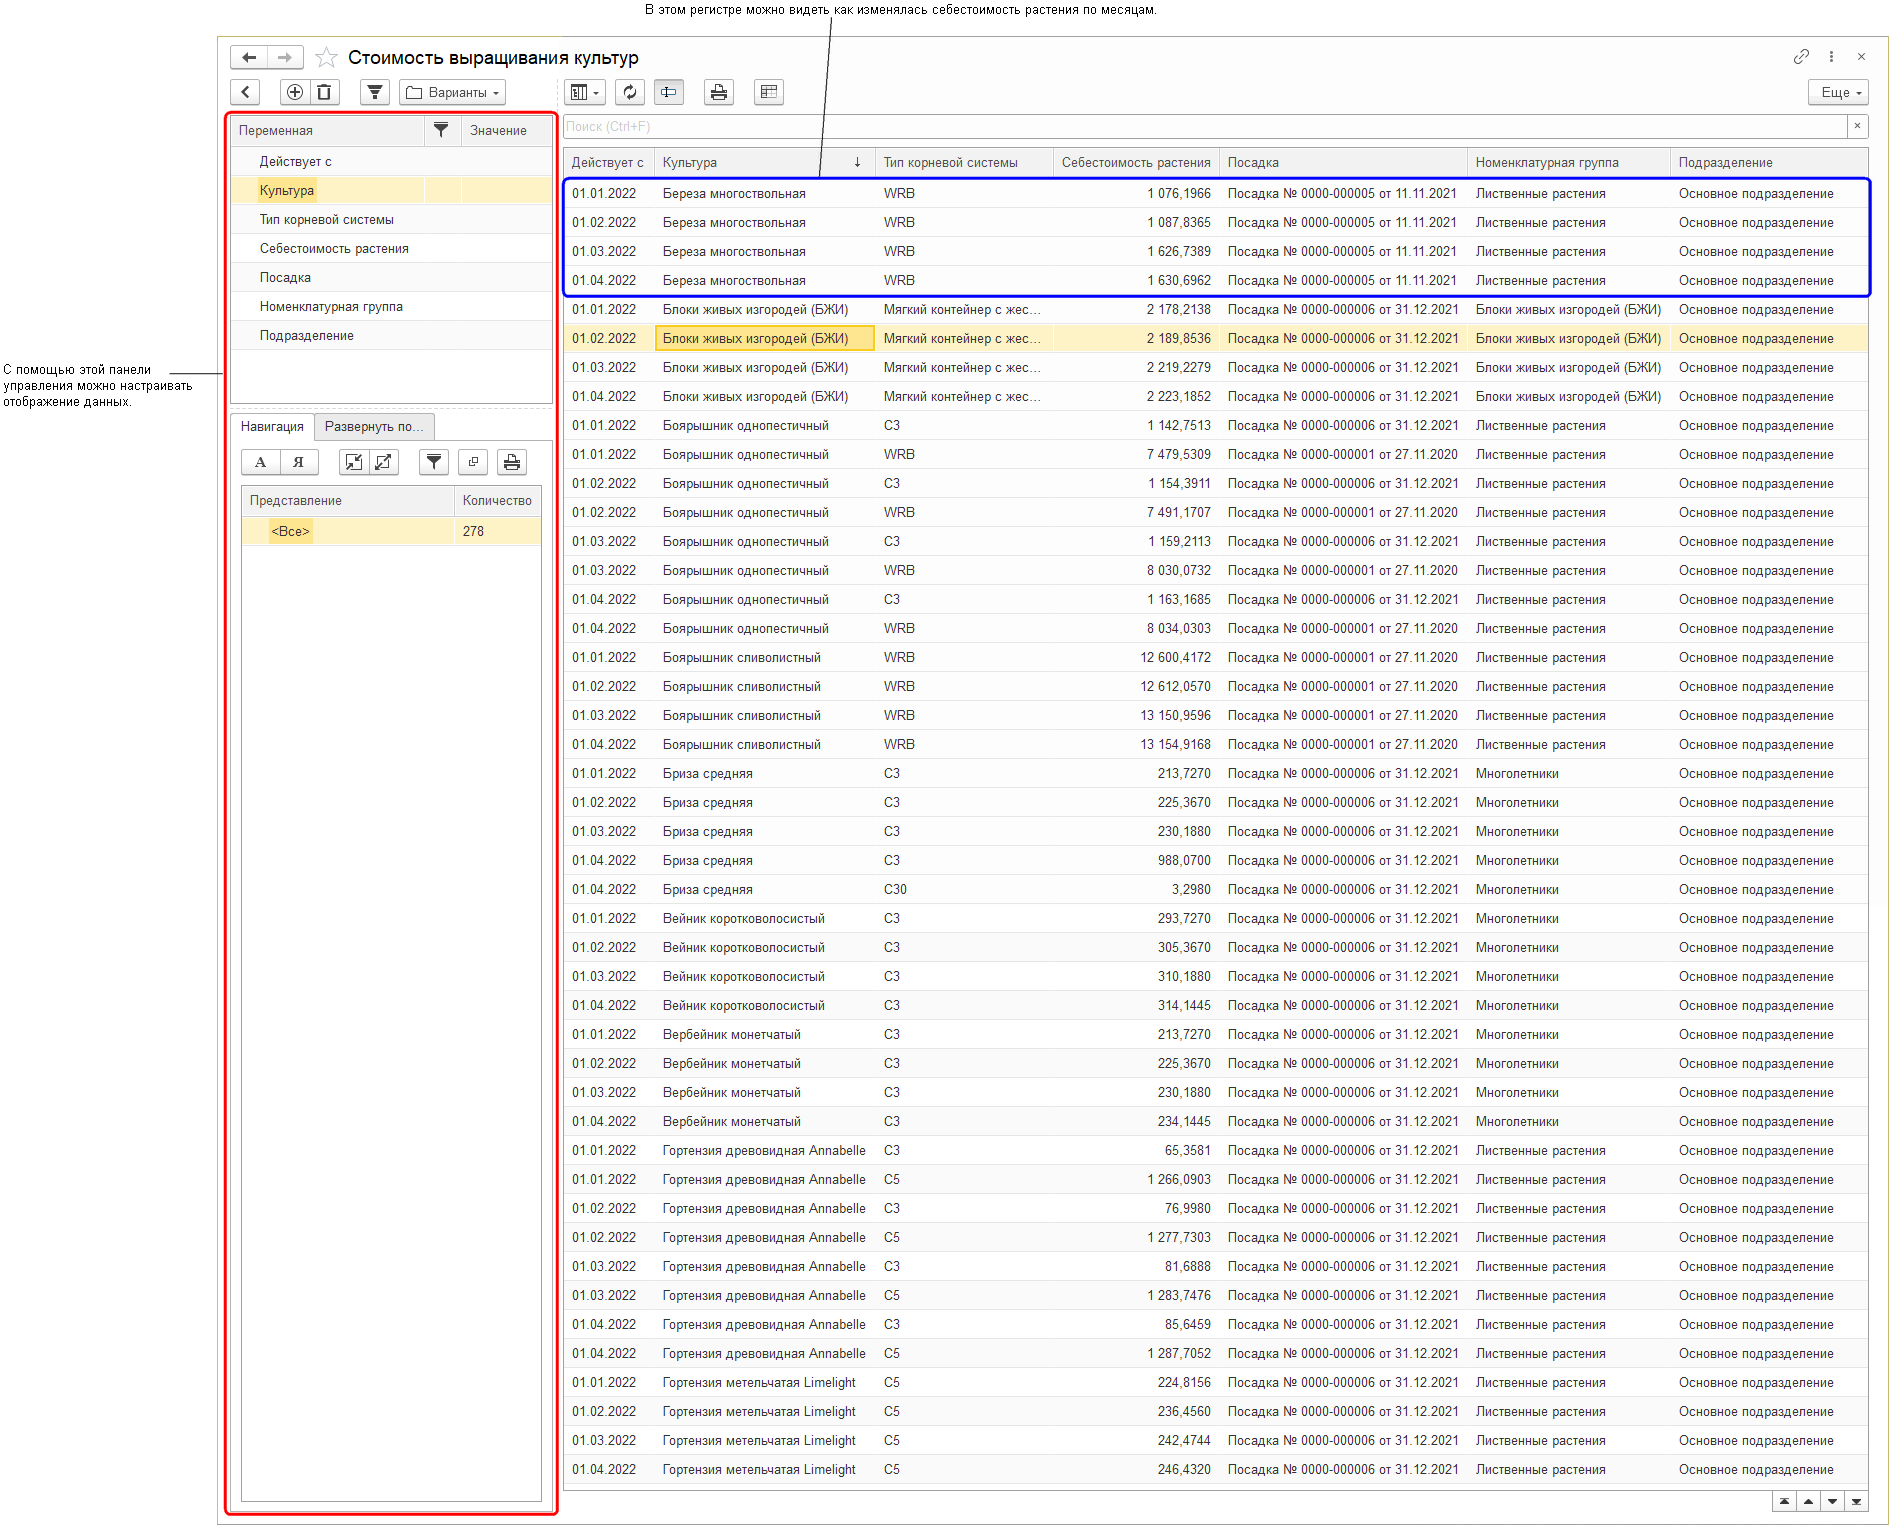Select Тип корневой системы in variables list
The height and width of the screenshot is (1525, 1889).
[327, 220]
